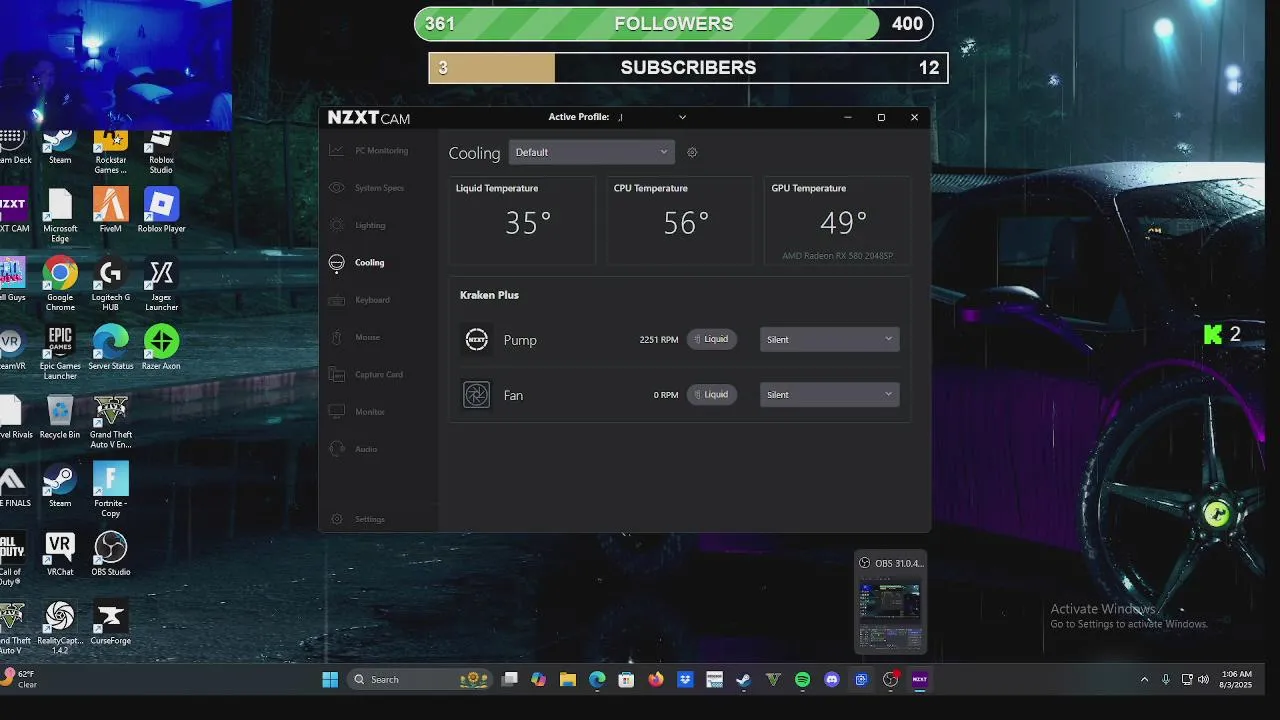This screenshot has width=1280, height=720.
Task: Select the Razer Axon desktop icon
Action: (x=161, y=348)
